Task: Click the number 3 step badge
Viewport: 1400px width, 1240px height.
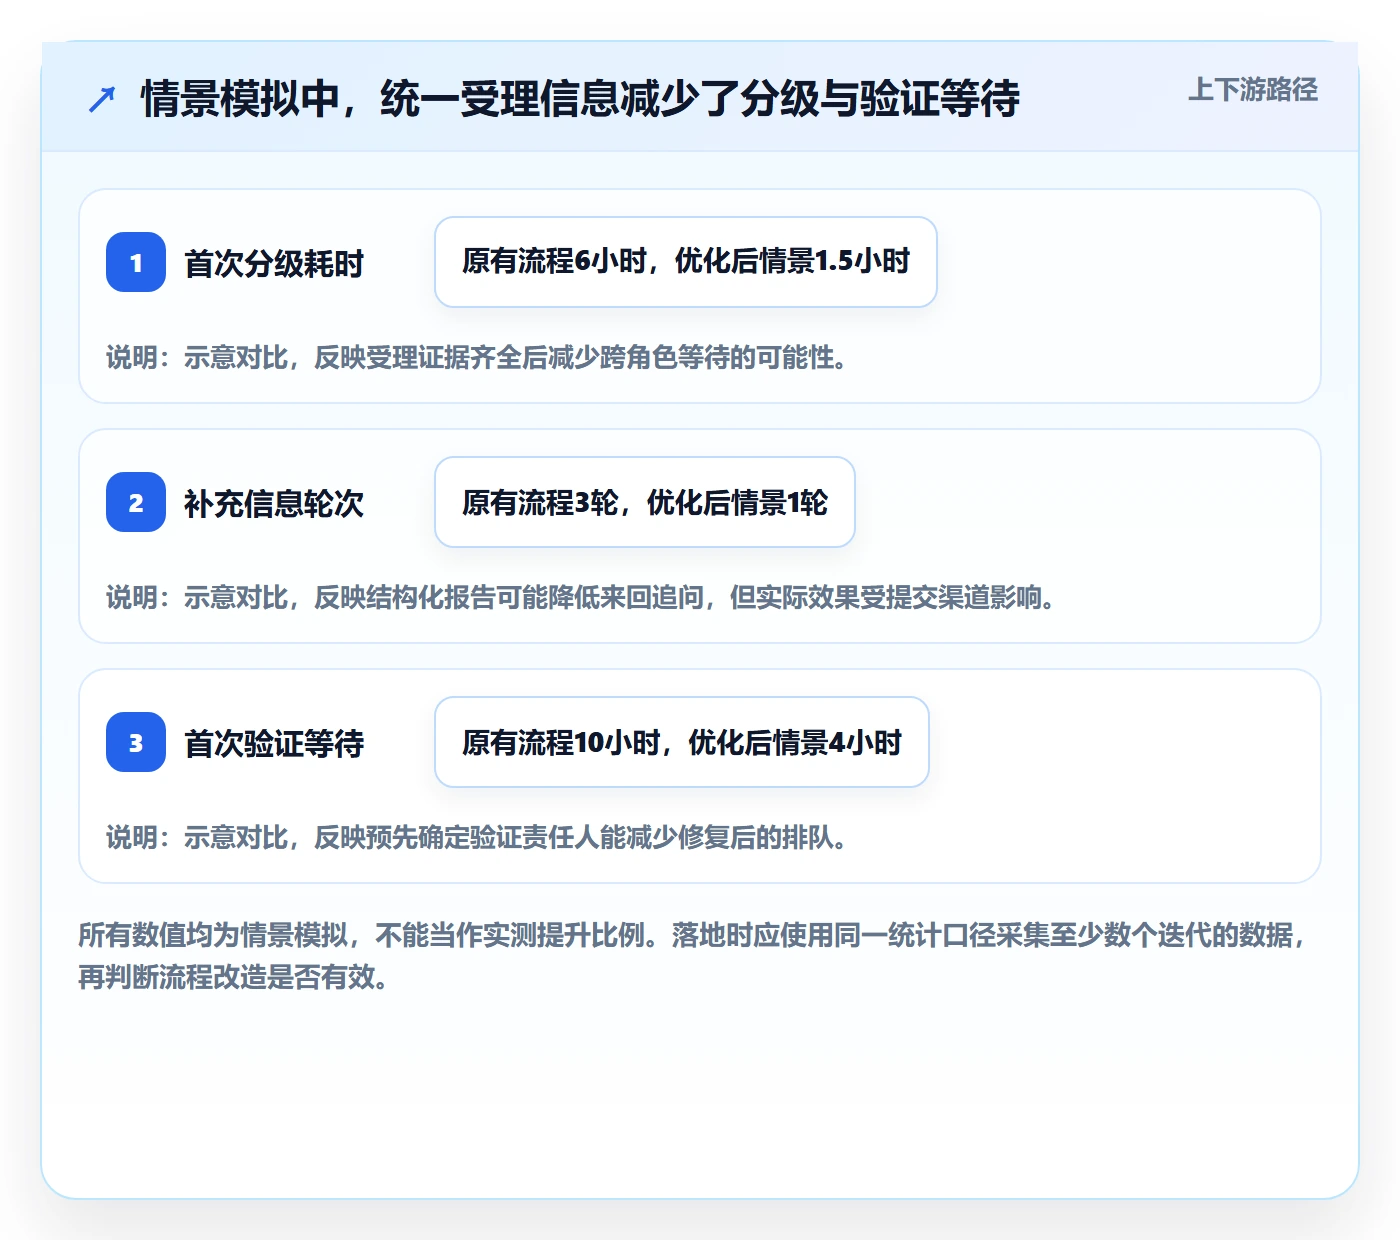Action: point(136,742)
